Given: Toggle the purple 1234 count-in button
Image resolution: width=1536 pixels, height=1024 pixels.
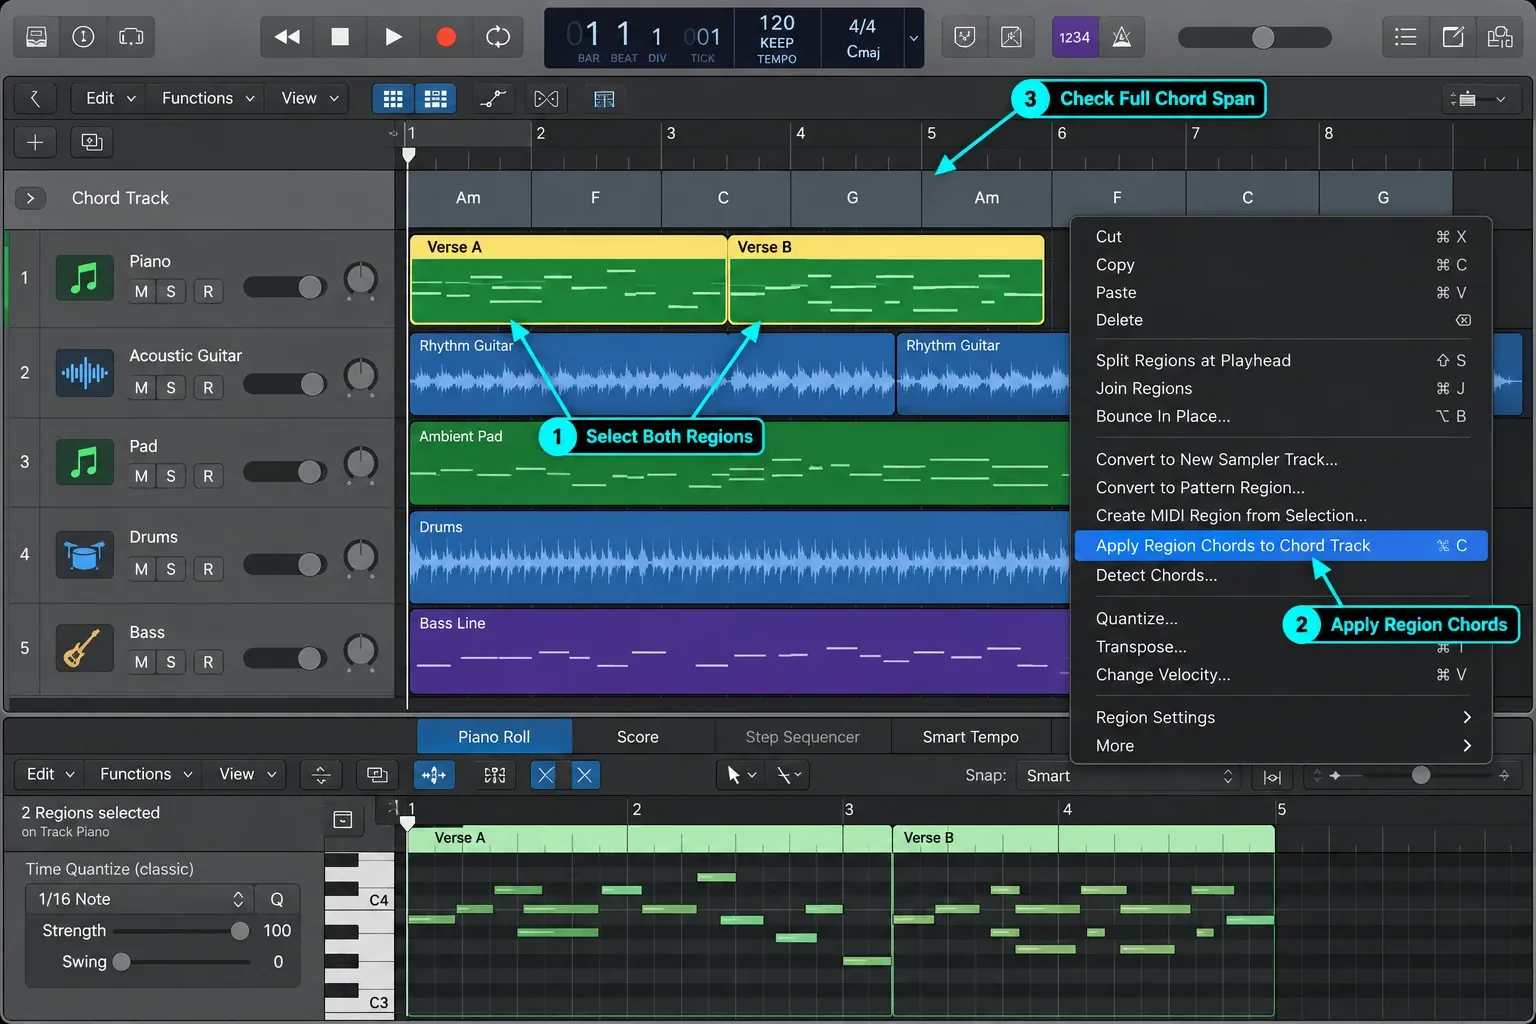Looking at the screenshot, I should click(x=1074, y=37).
